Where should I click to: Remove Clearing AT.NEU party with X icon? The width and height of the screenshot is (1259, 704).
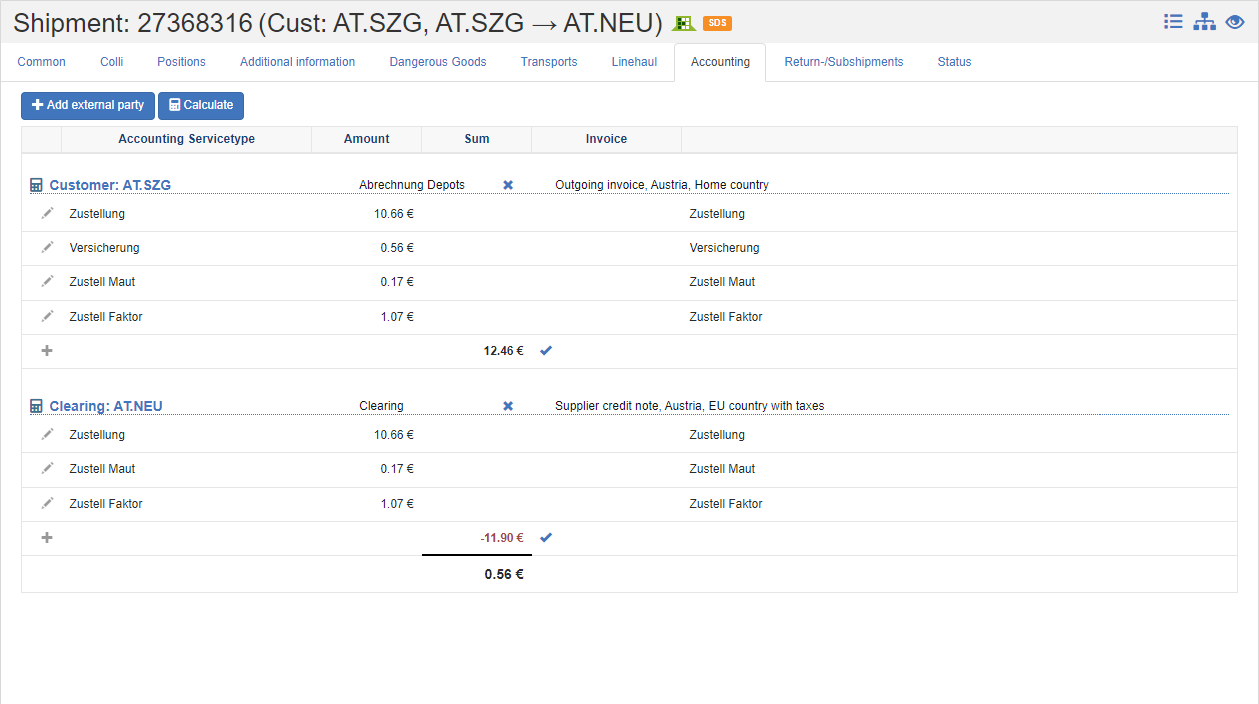[508, 406]
